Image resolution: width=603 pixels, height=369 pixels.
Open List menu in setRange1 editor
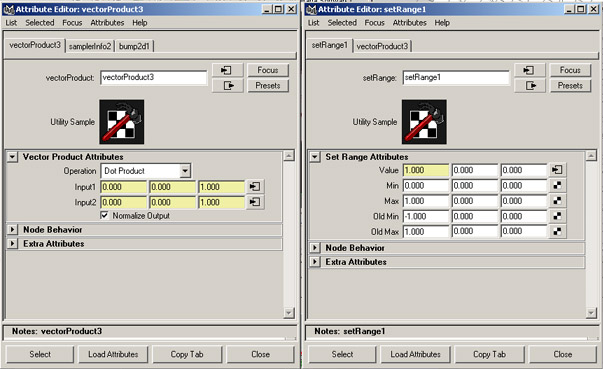click(x=313, y=23)
